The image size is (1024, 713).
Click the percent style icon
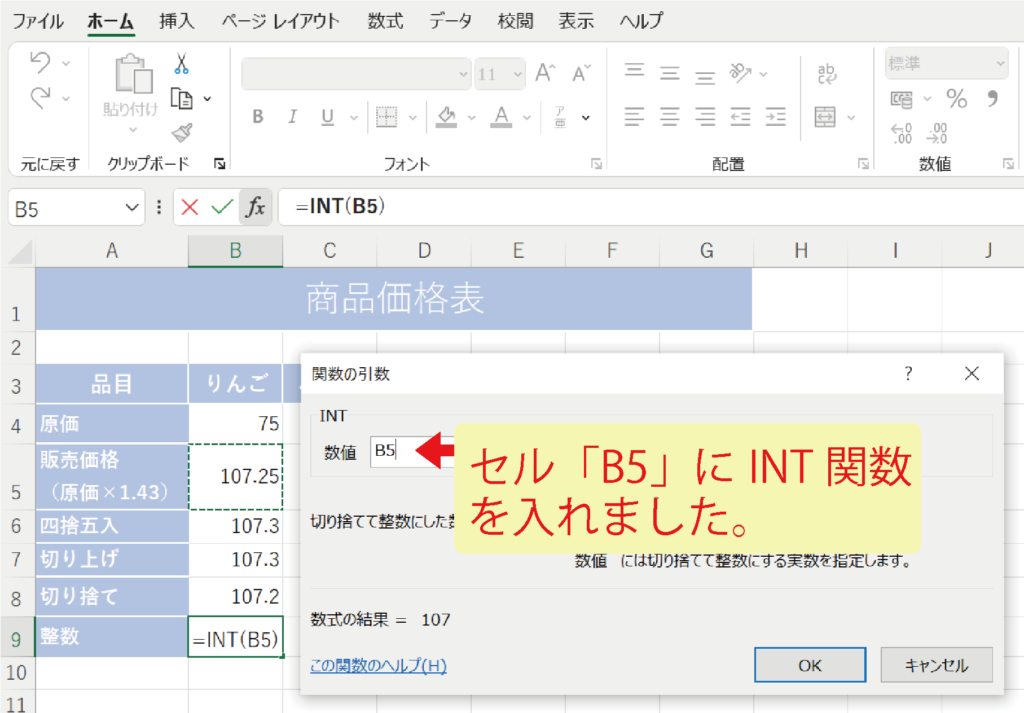click(957, 99)
